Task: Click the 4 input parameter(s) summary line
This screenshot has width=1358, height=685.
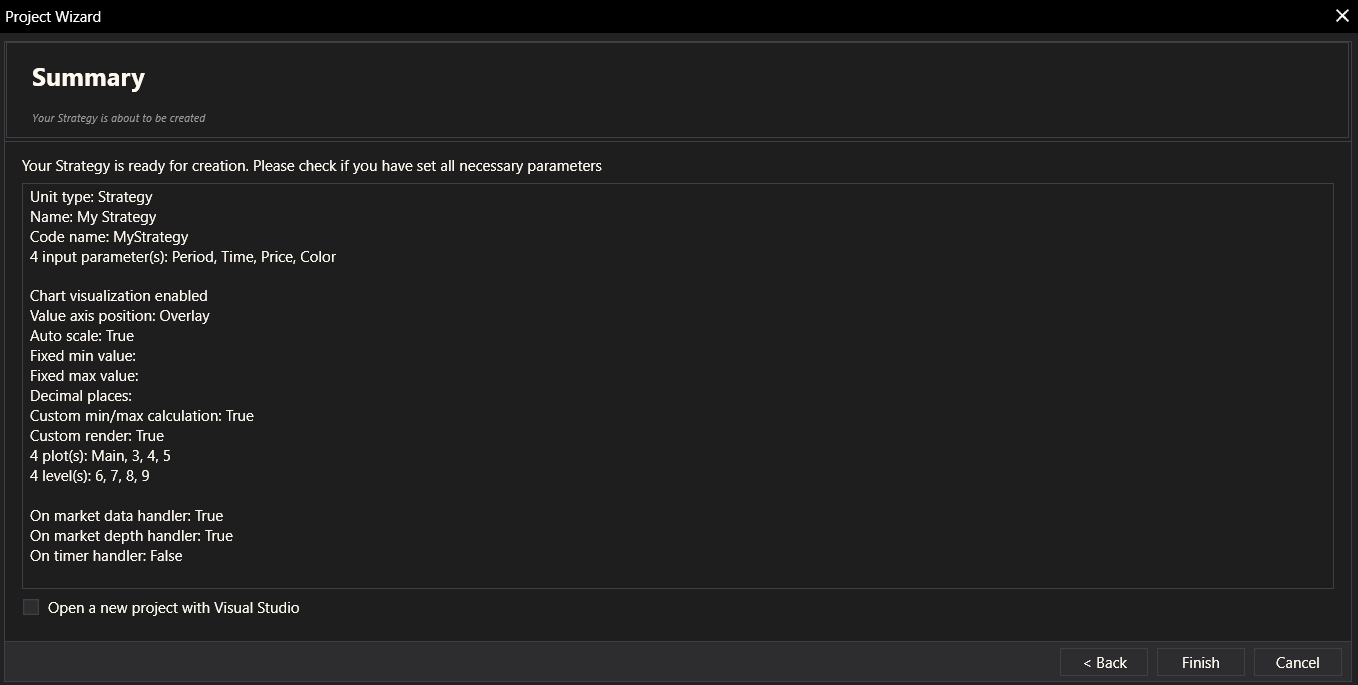Action: 183,257
